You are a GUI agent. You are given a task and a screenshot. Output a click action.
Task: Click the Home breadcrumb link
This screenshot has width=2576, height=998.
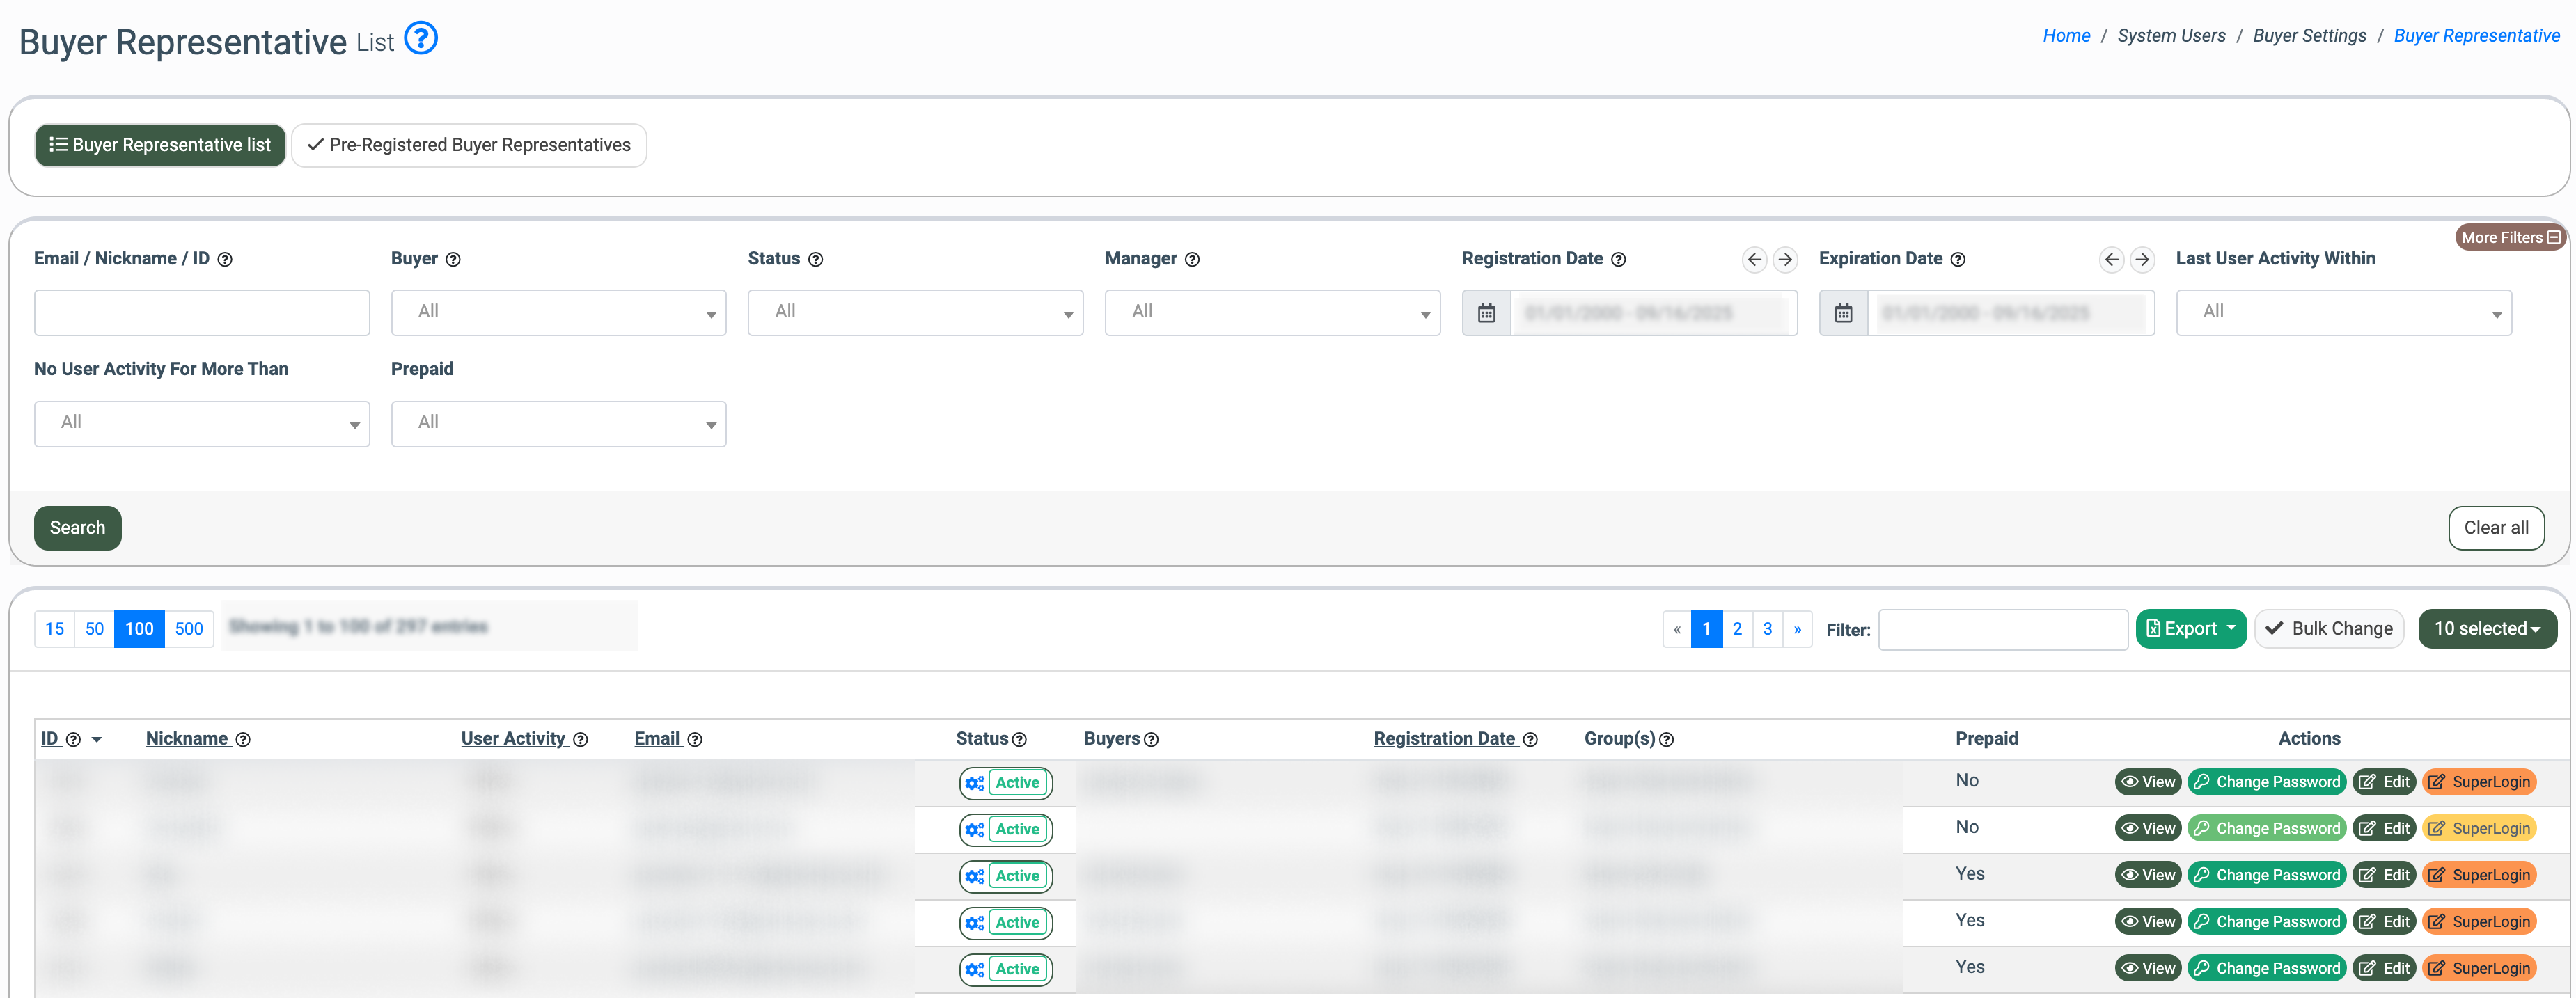click(2065, 36)
